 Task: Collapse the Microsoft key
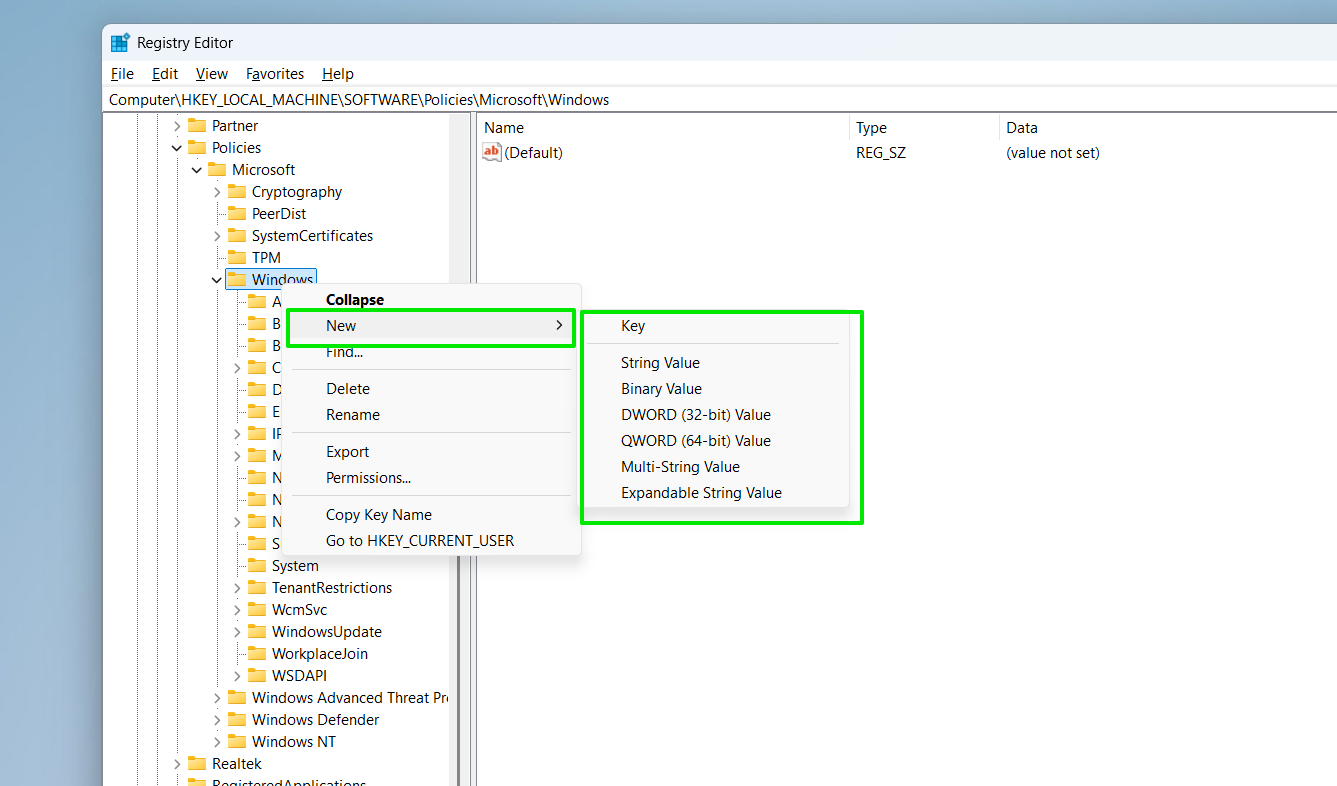pyautogui.click(x=197, y=170)
